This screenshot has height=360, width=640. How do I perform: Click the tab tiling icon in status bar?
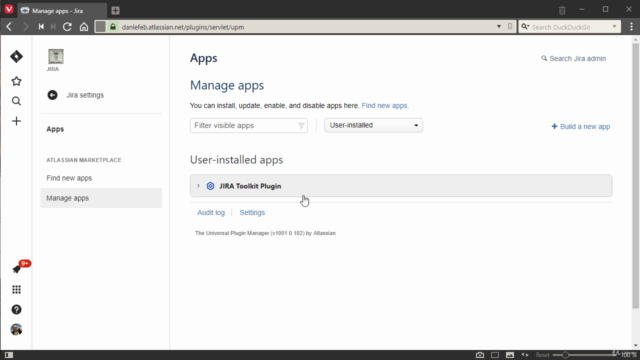495,355
